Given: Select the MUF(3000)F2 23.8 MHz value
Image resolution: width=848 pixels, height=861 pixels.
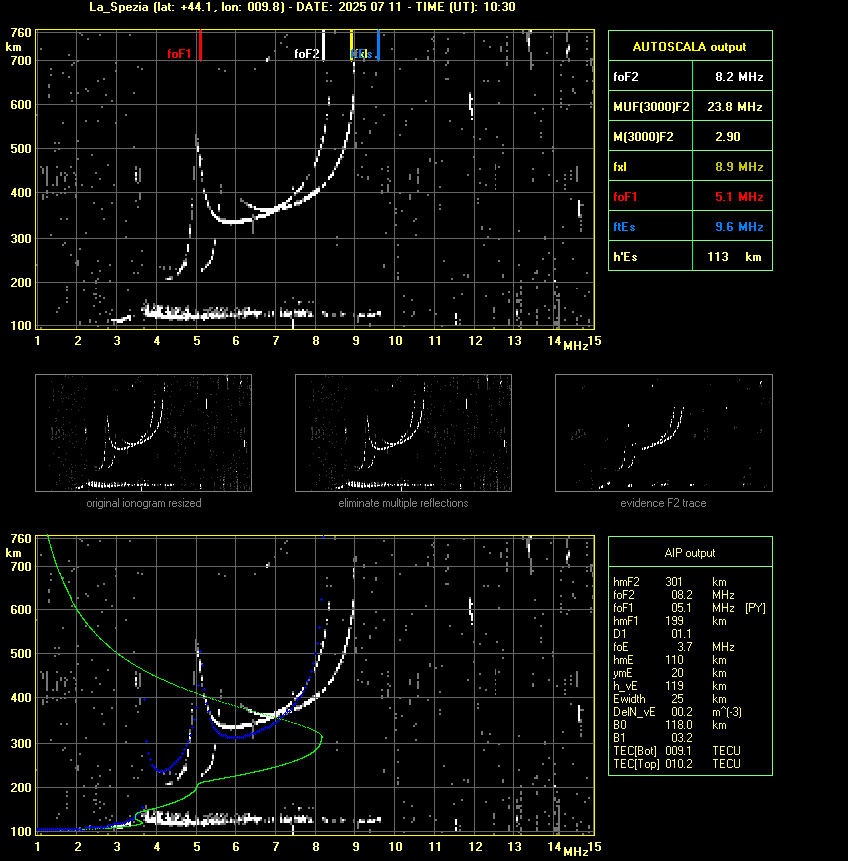Looking at the screenshot, I should (735, 107).
